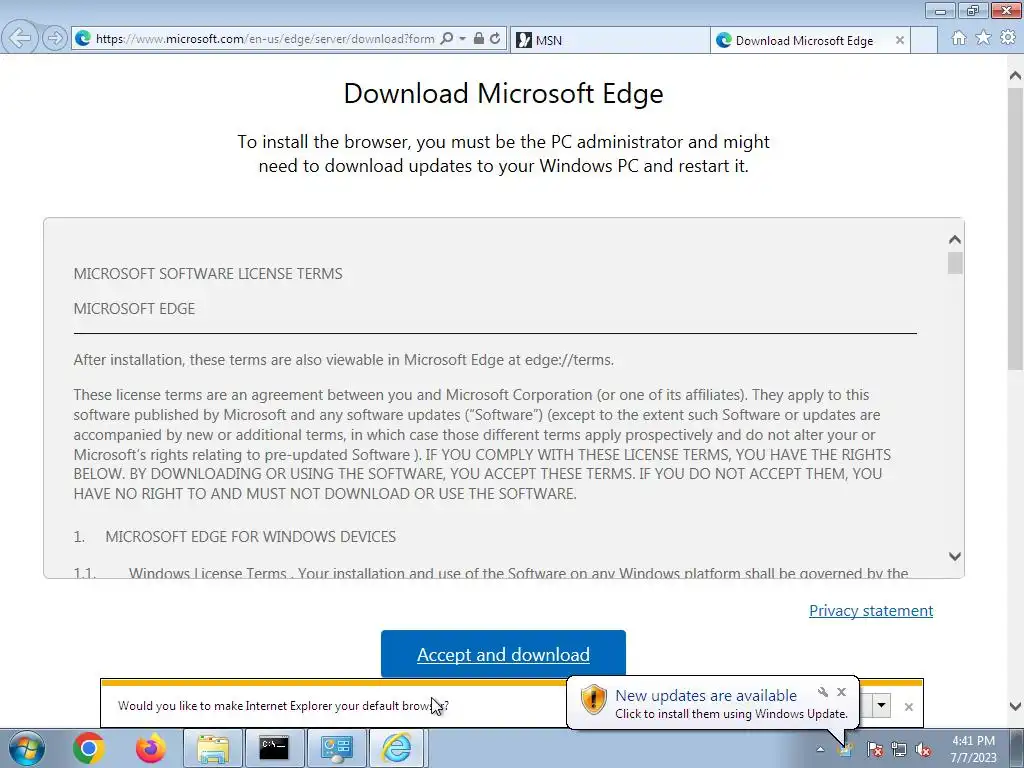Switch to the MSN tab

point(610,40)
